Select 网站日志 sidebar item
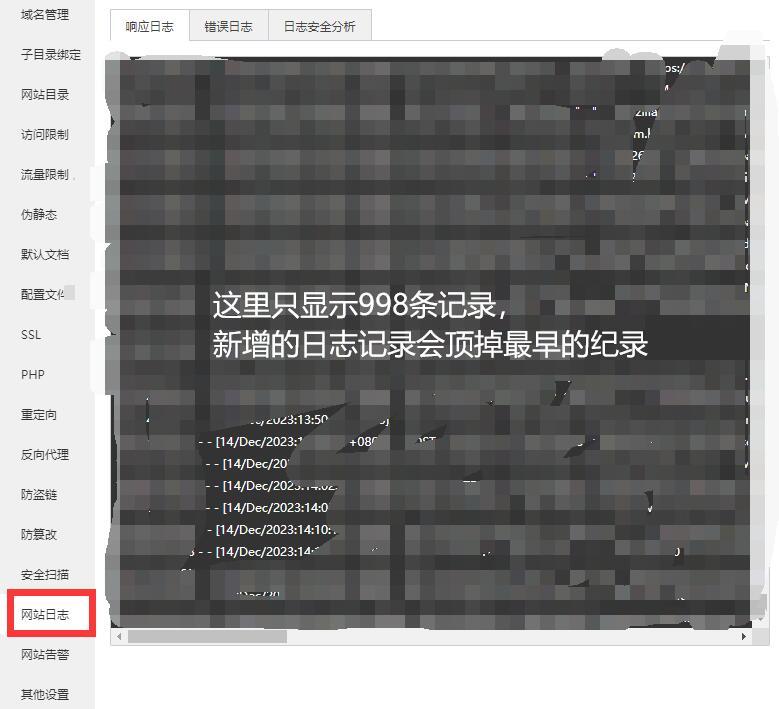 click(x=45, y=615)
